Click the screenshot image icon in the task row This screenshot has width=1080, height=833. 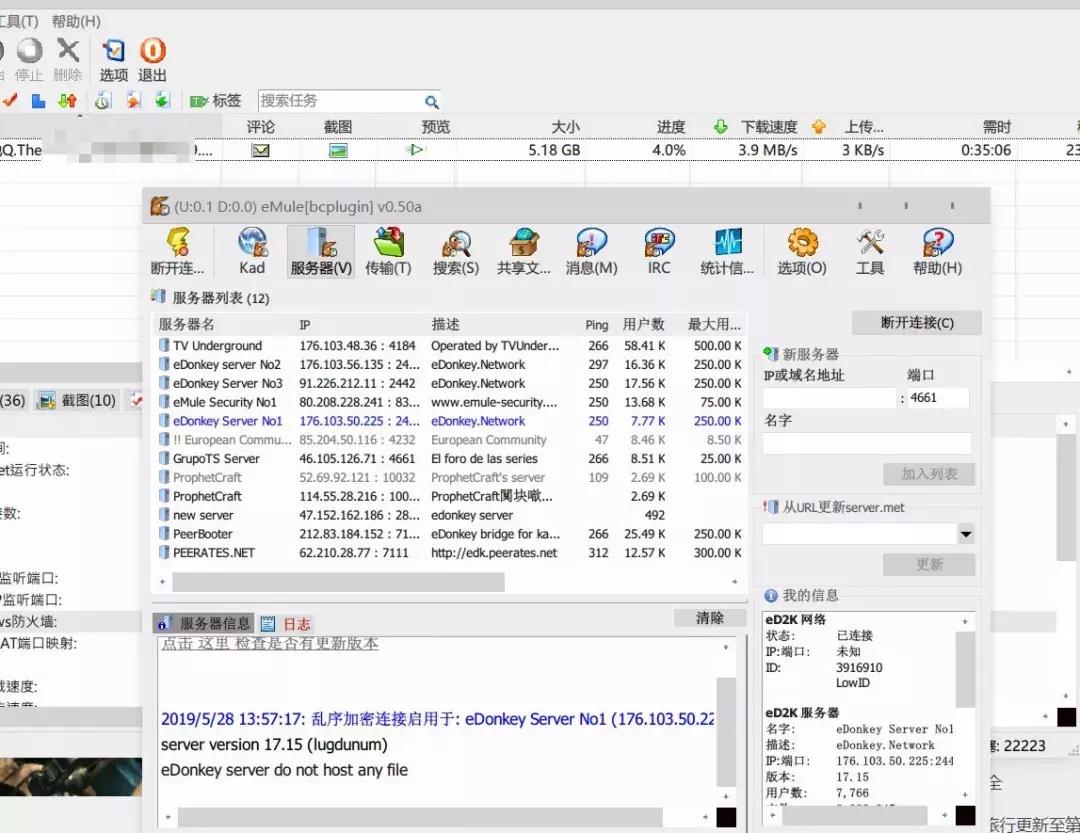pyautogui.click(x=338, y=150)
